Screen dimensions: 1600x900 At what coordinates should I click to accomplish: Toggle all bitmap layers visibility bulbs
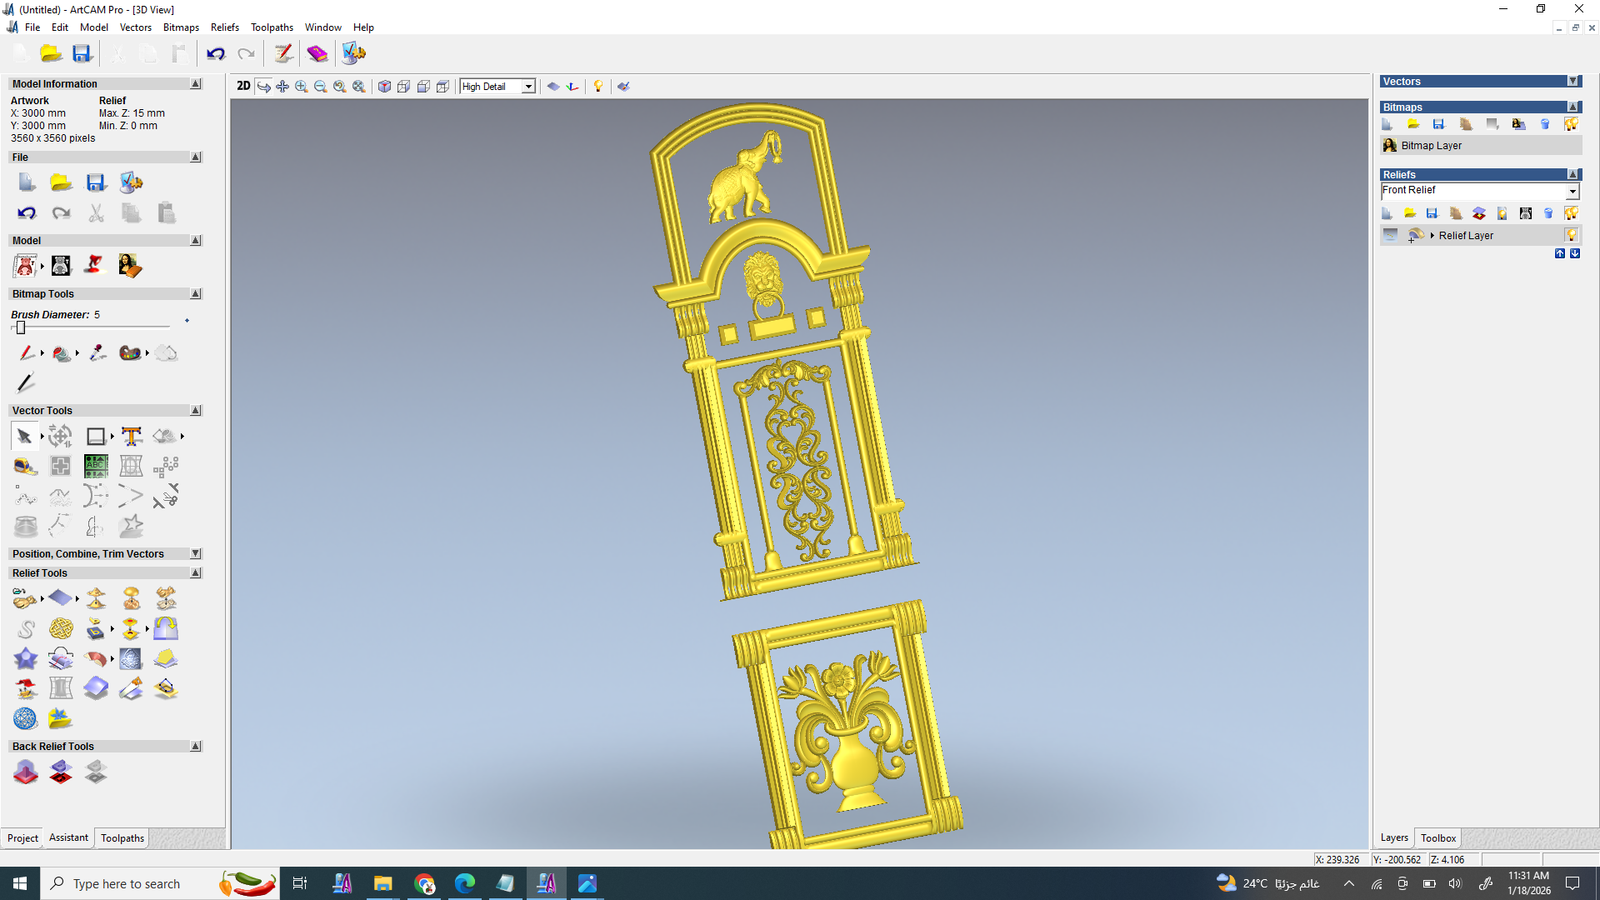[x=1571, y=124]
